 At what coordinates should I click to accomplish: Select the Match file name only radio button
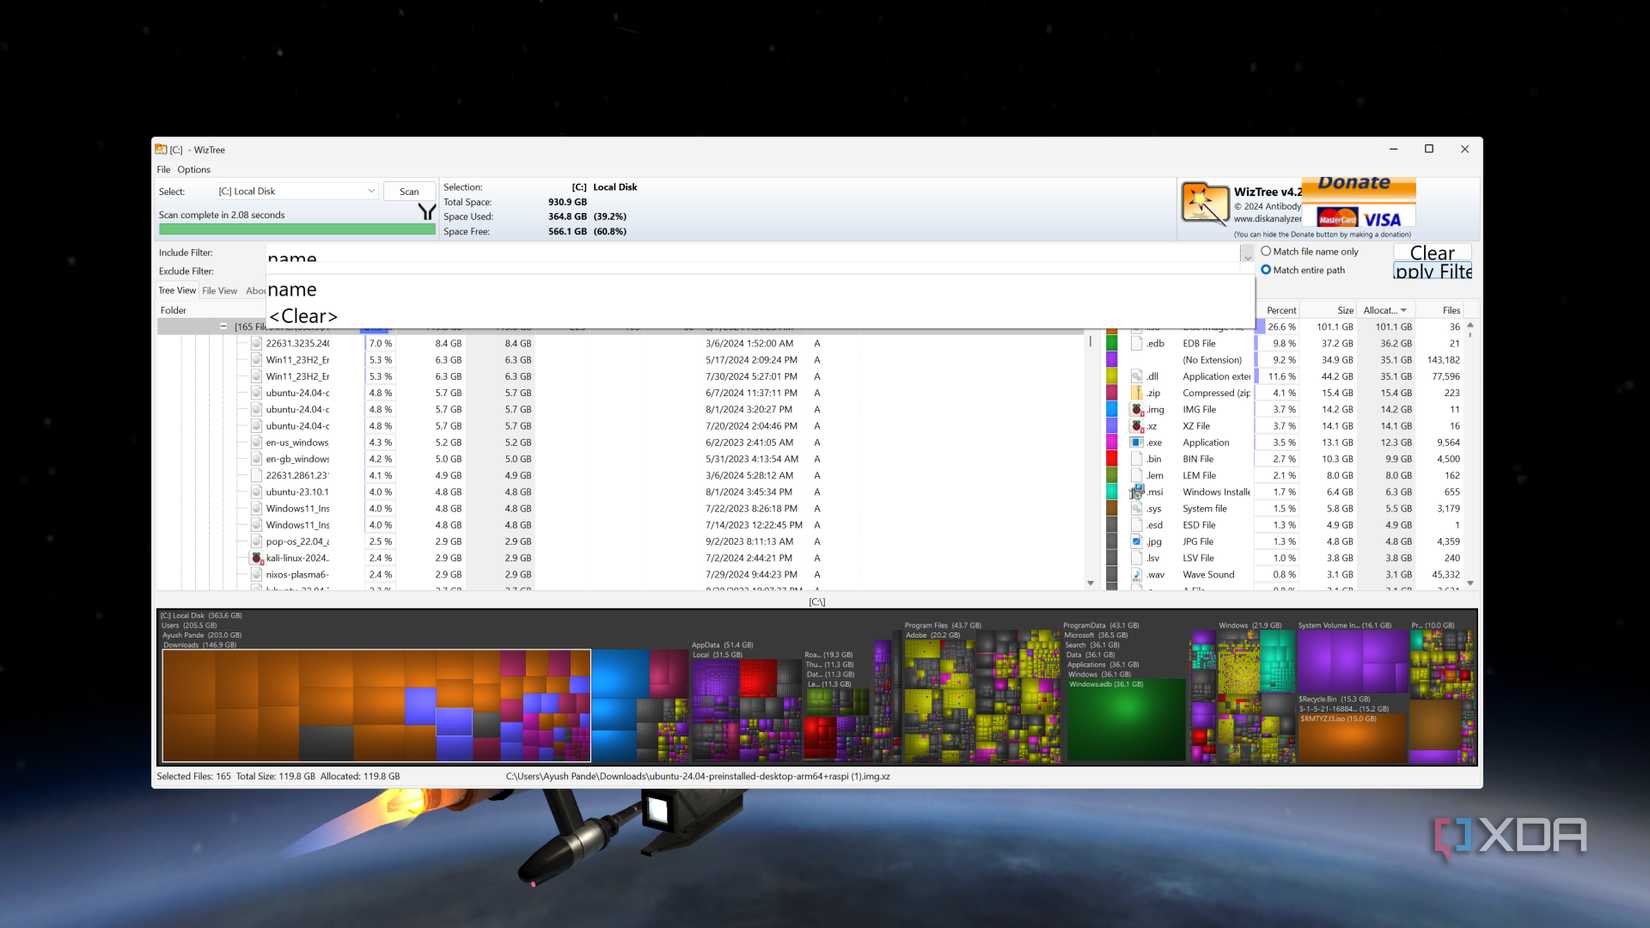1267,251
